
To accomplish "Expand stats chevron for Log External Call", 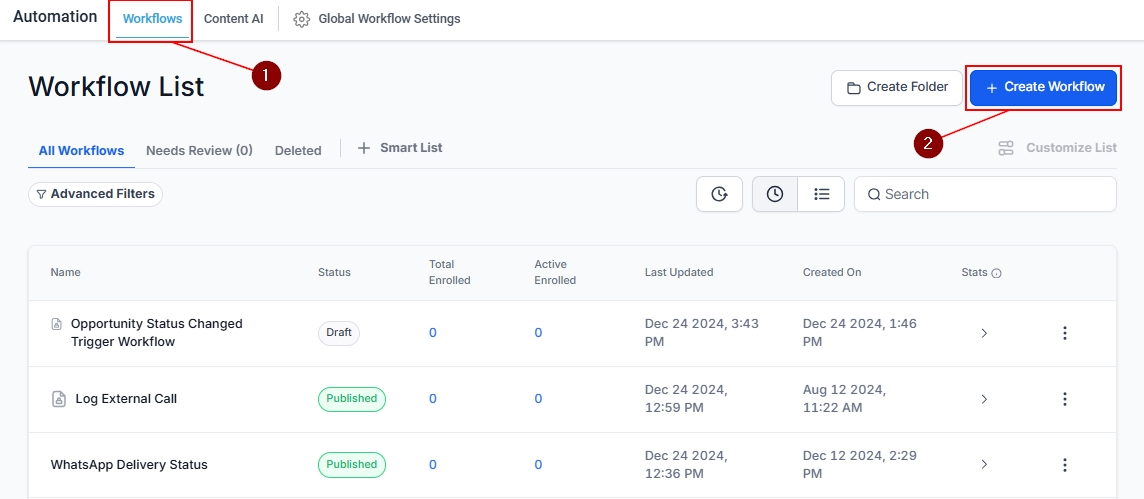I will (x=984, y=399).
